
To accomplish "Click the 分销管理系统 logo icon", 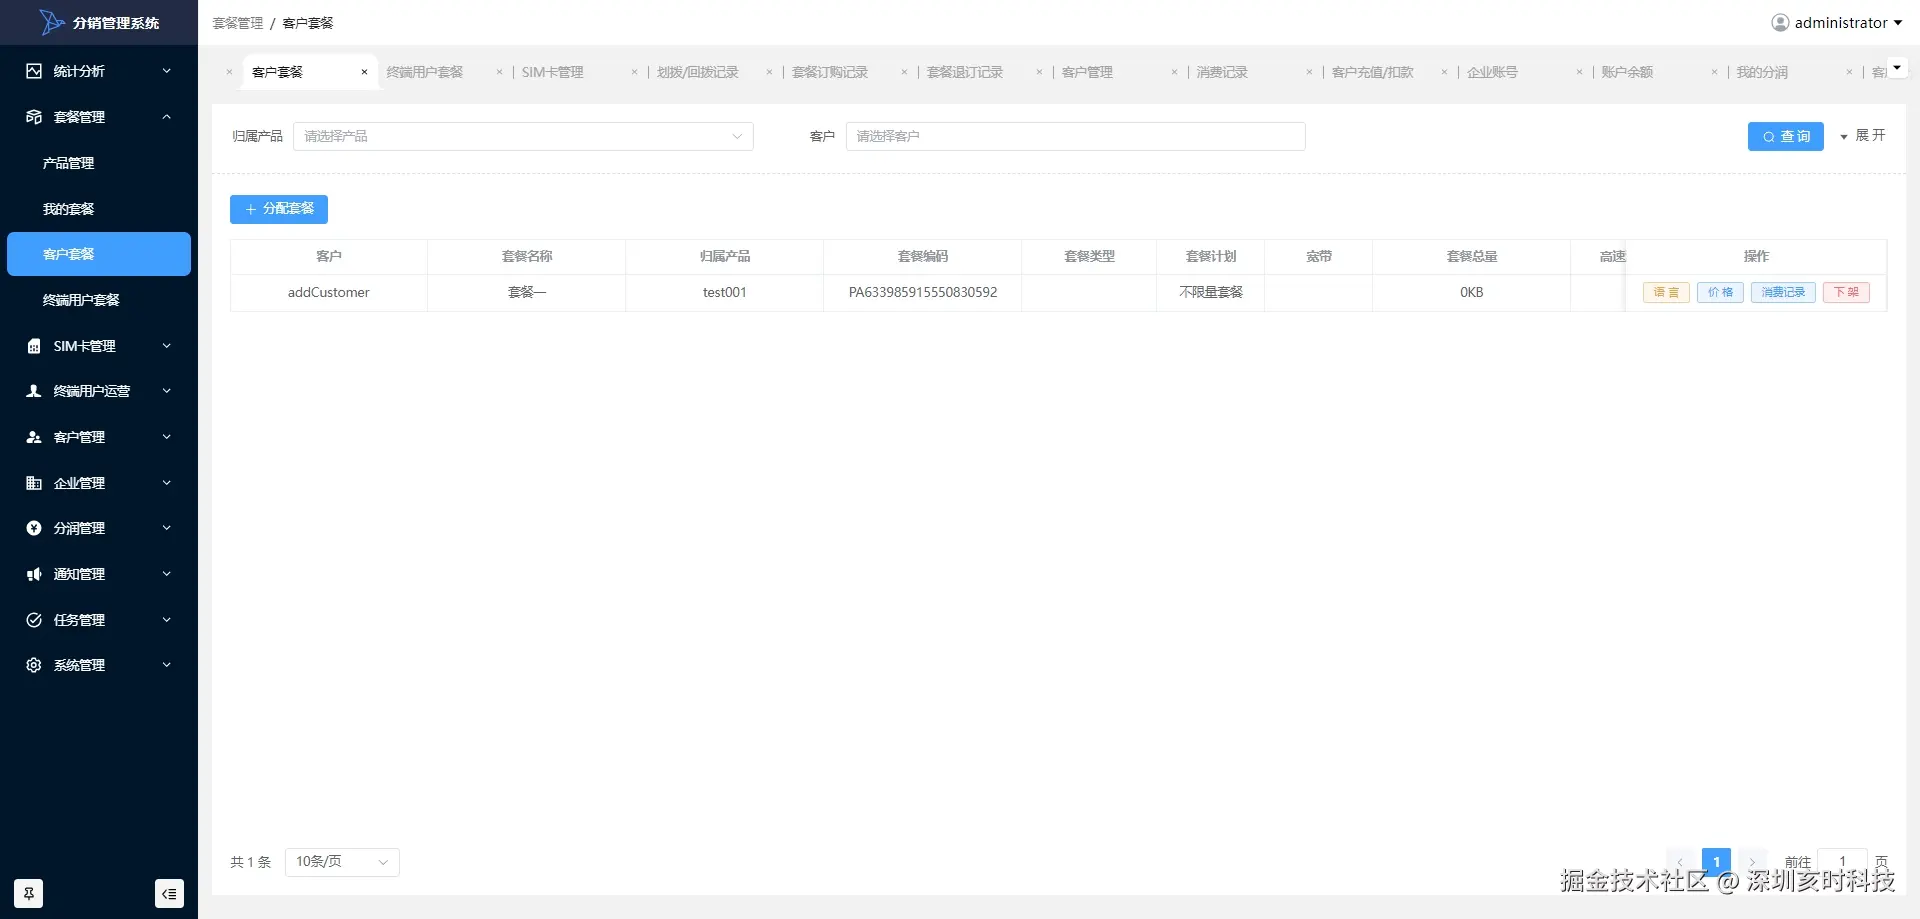I will [x=52, y=22].
